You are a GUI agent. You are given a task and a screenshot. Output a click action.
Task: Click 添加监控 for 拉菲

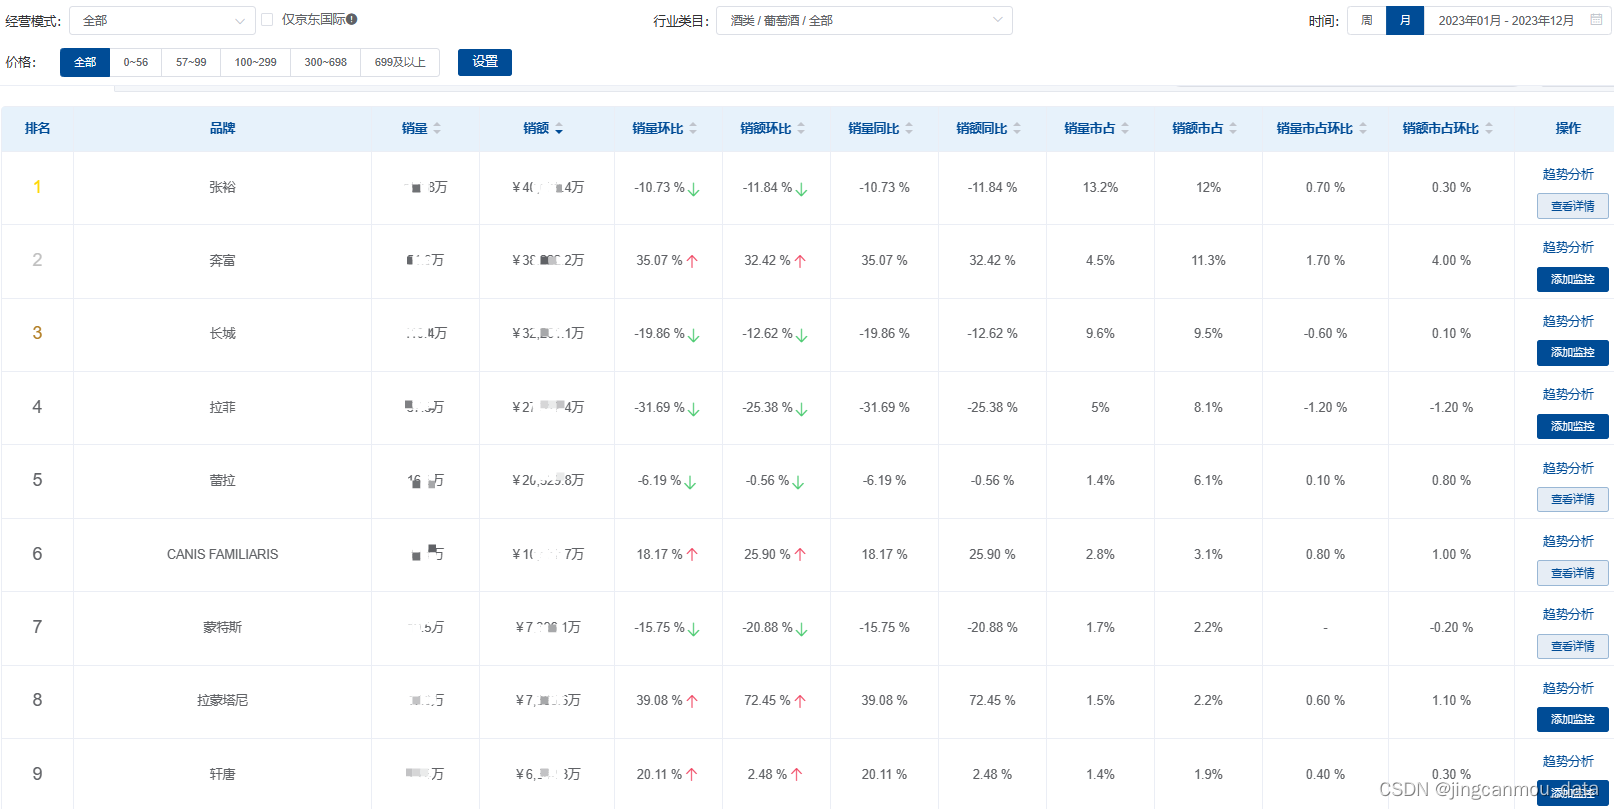point(1573,426)
